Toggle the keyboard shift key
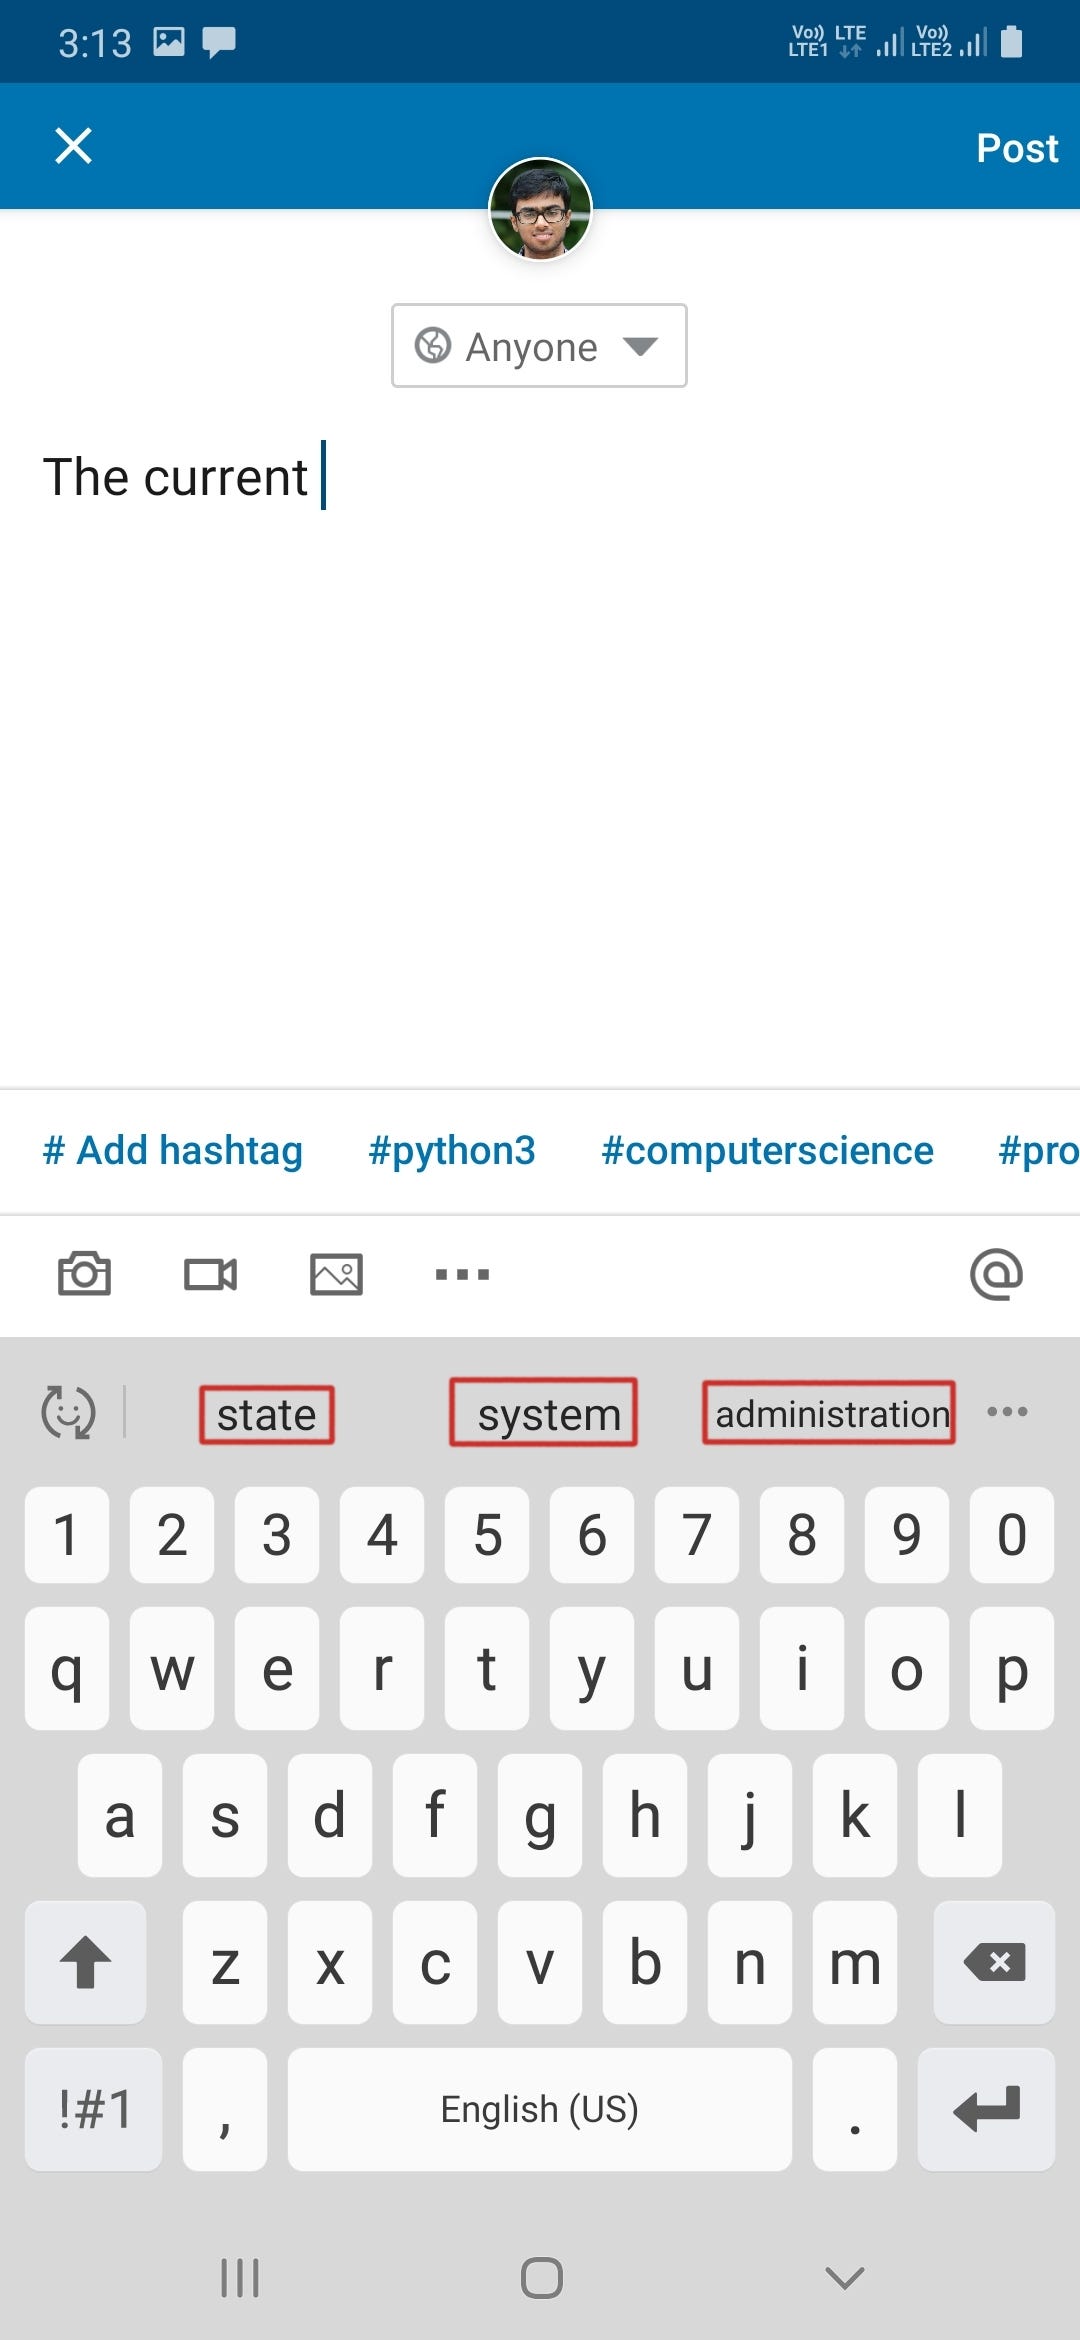The height and width of the screenshot is (2340, 1080). [x=86, y=1962]
